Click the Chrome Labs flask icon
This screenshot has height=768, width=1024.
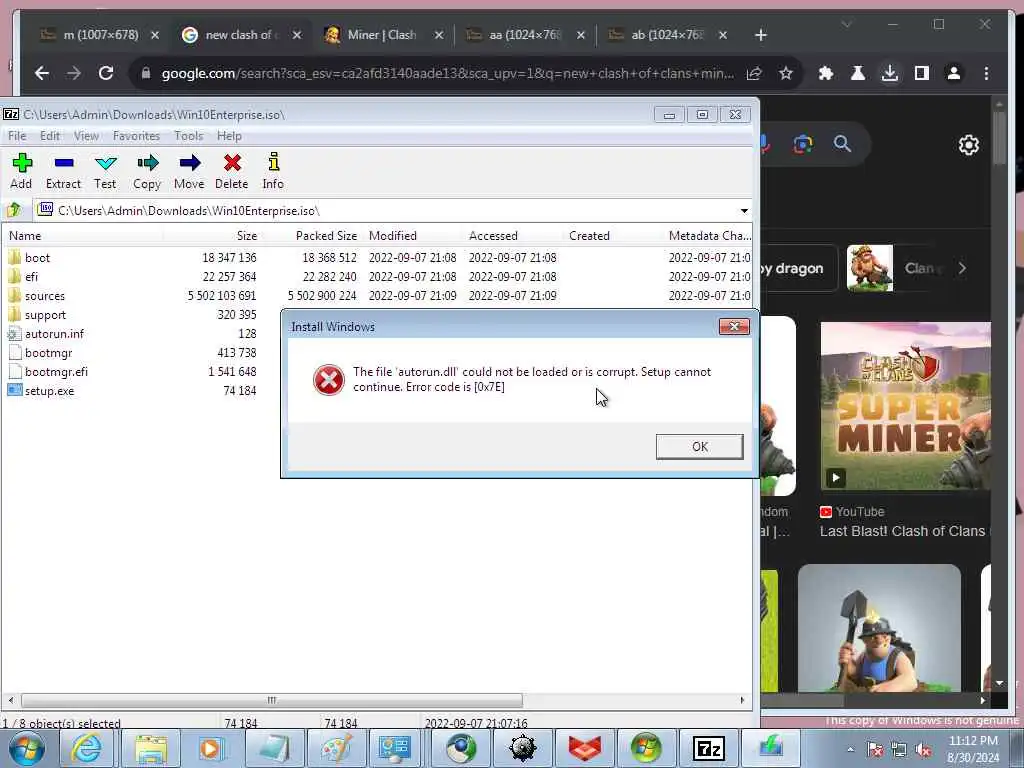point(857,73)
